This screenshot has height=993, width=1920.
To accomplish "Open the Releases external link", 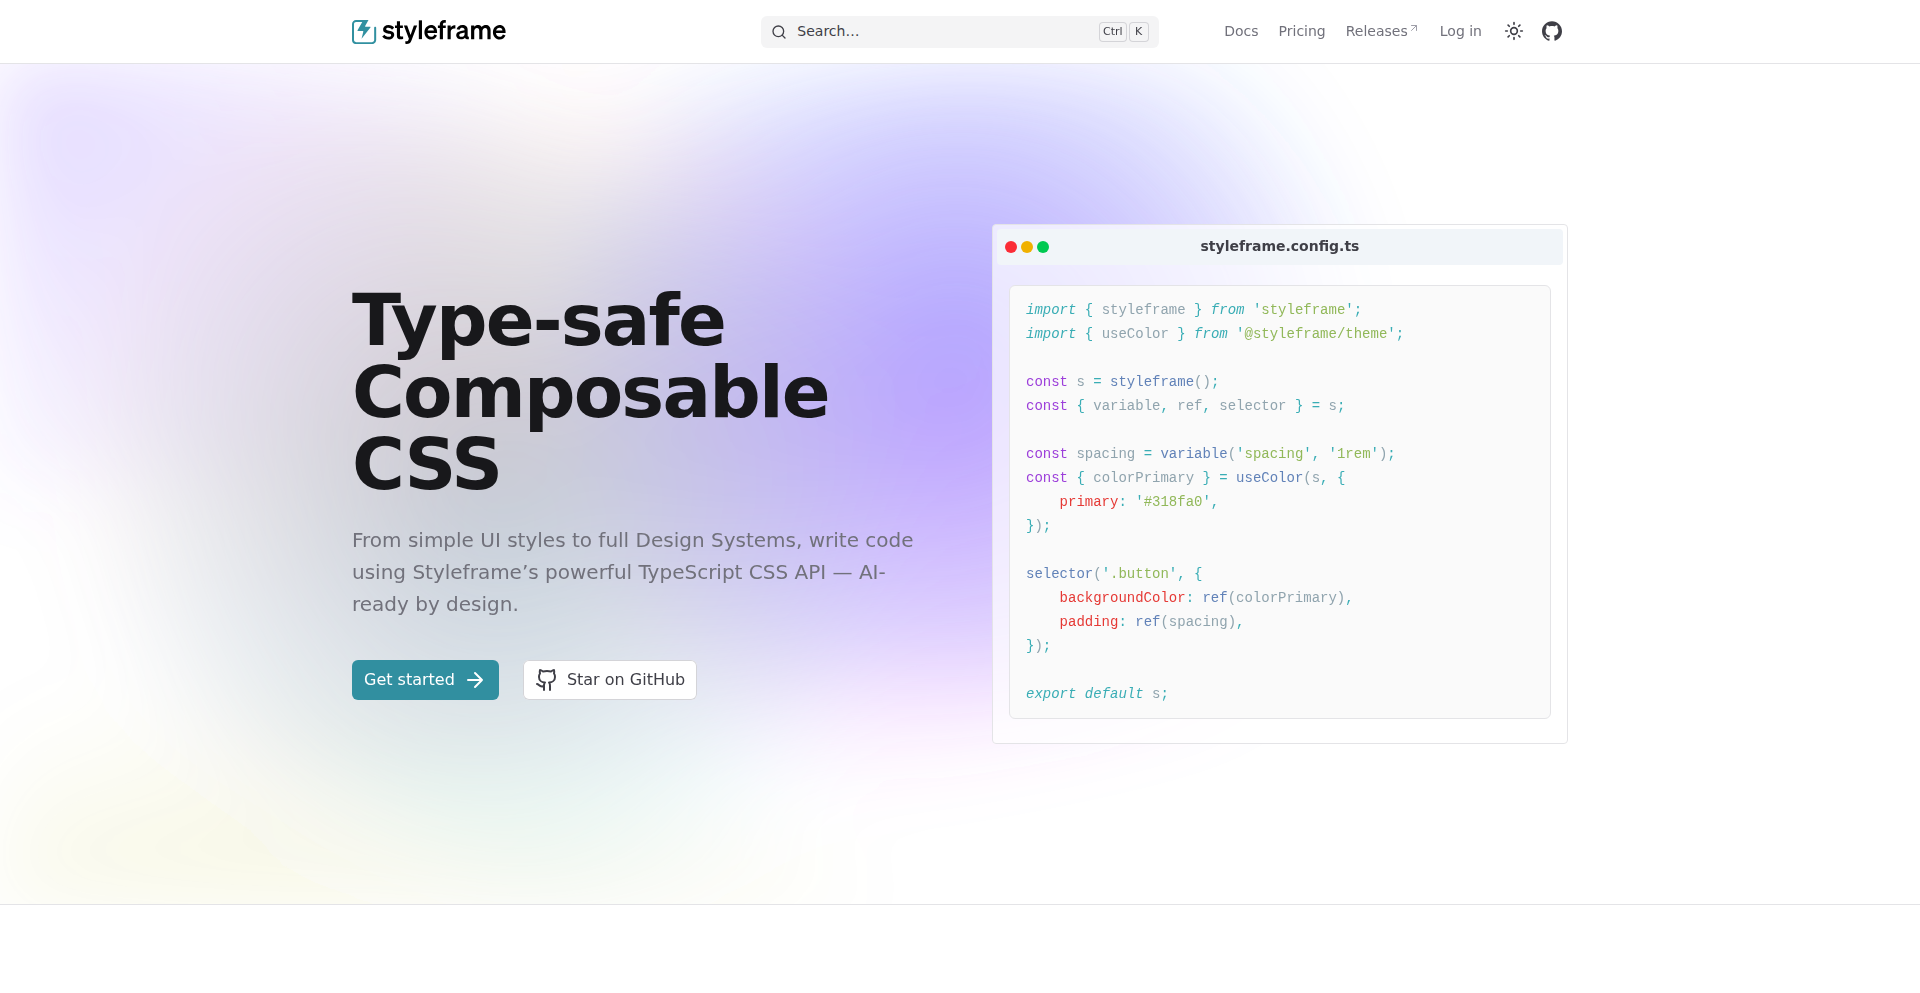I will point(1376,32).
